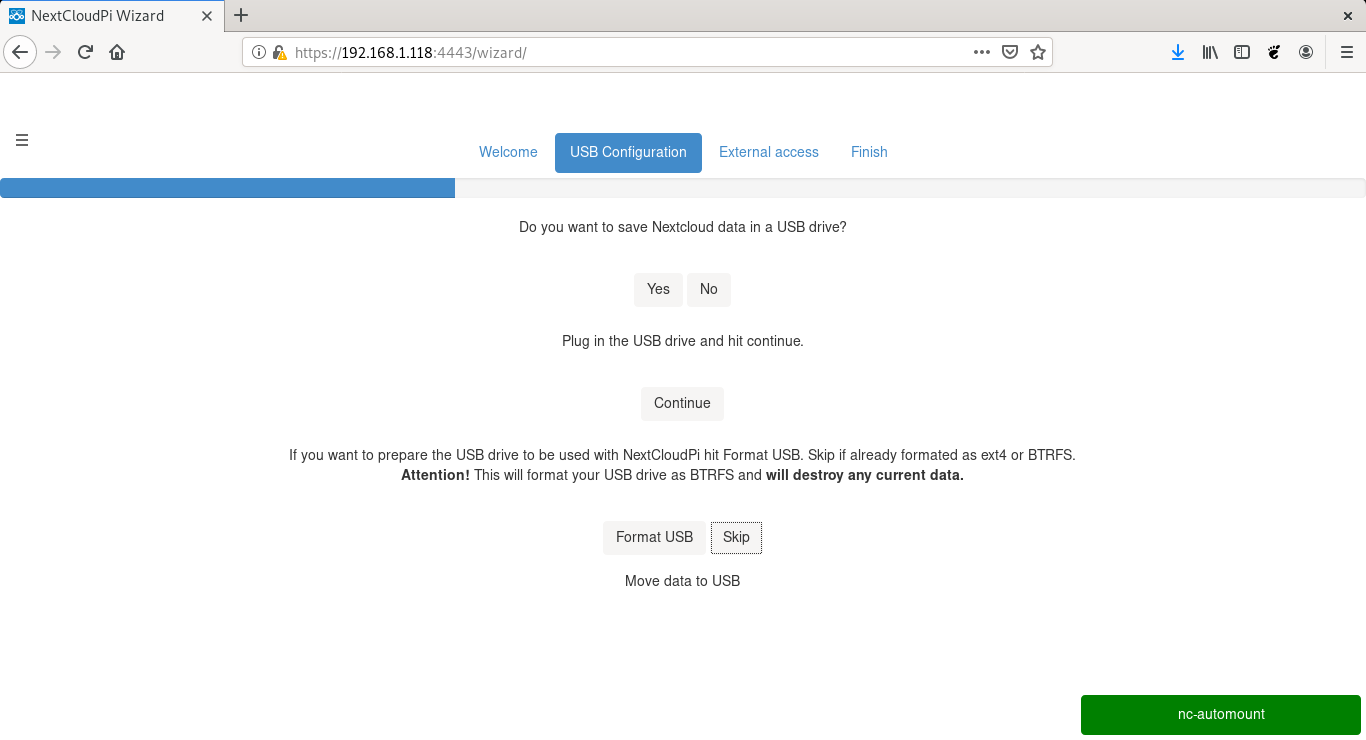Click the GNOME Shell extension foot icon
The width and height of the screenshot is (1366, 740).
pyautogui.click(x=1274, y=52)
